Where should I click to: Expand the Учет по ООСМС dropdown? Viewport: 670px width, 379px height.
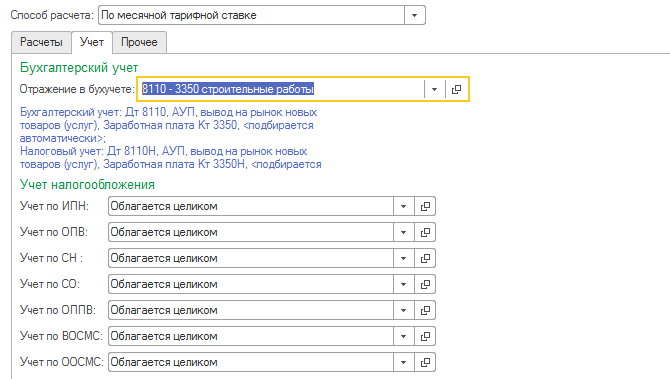pyautogui.click(x=403, y=362)
